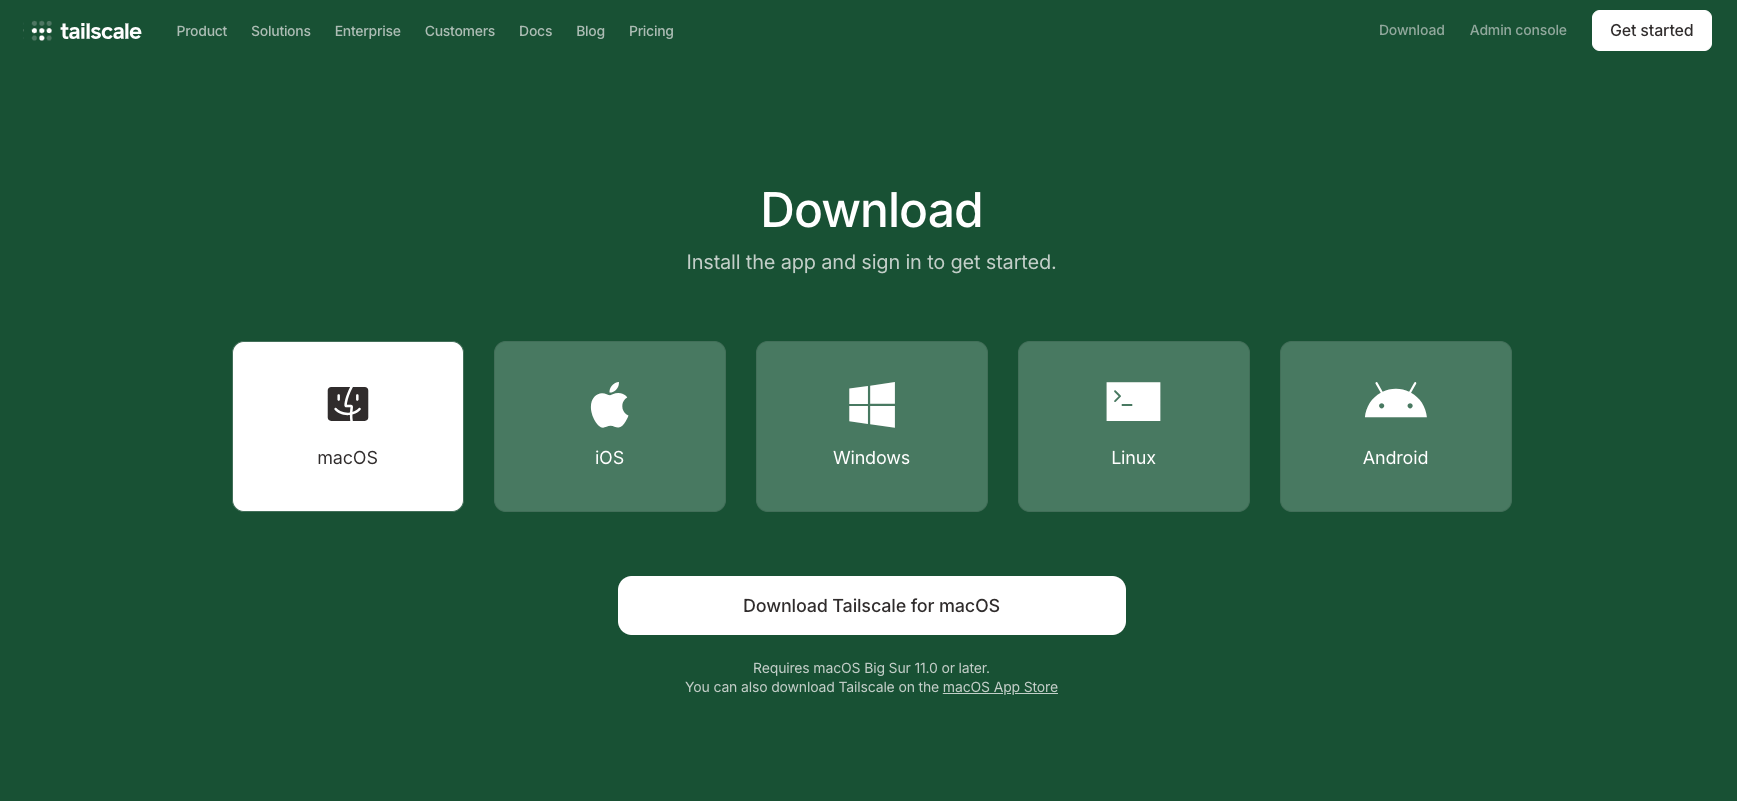
Task: Click the Get started button
Action: click(x=1652, y=30)
